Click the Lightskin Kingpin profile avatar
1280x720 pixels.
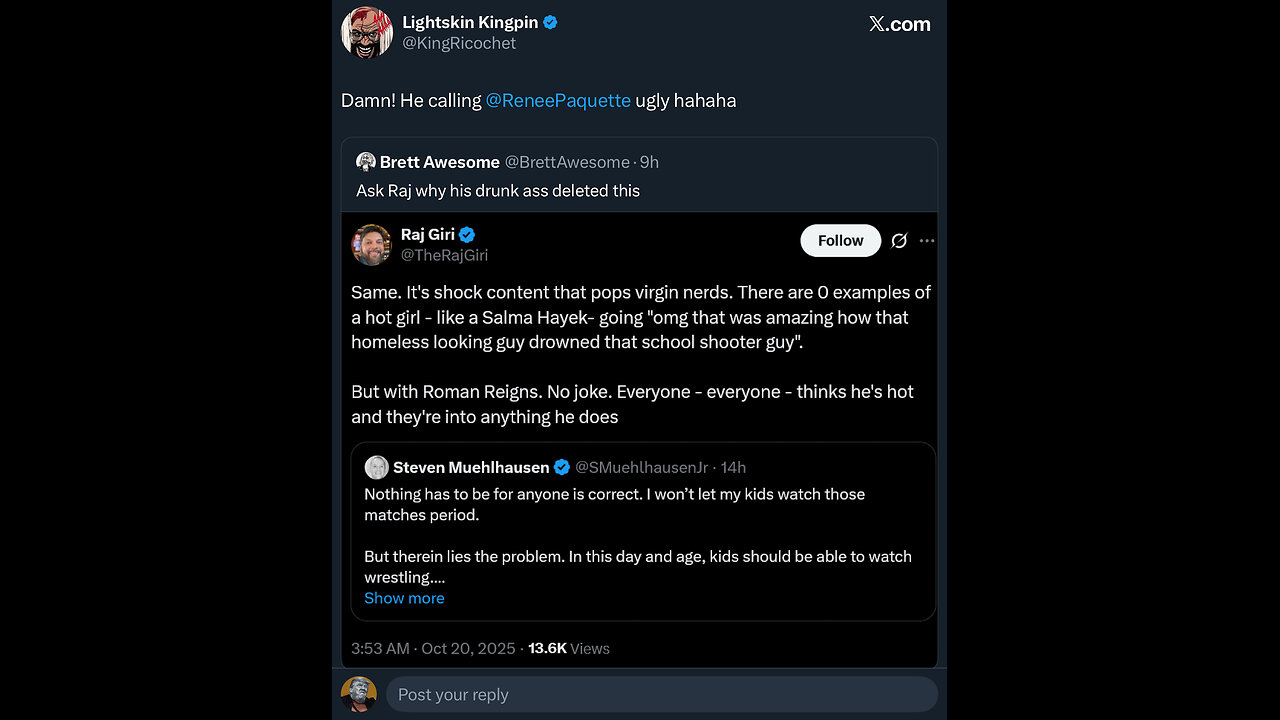coord(367,32)
